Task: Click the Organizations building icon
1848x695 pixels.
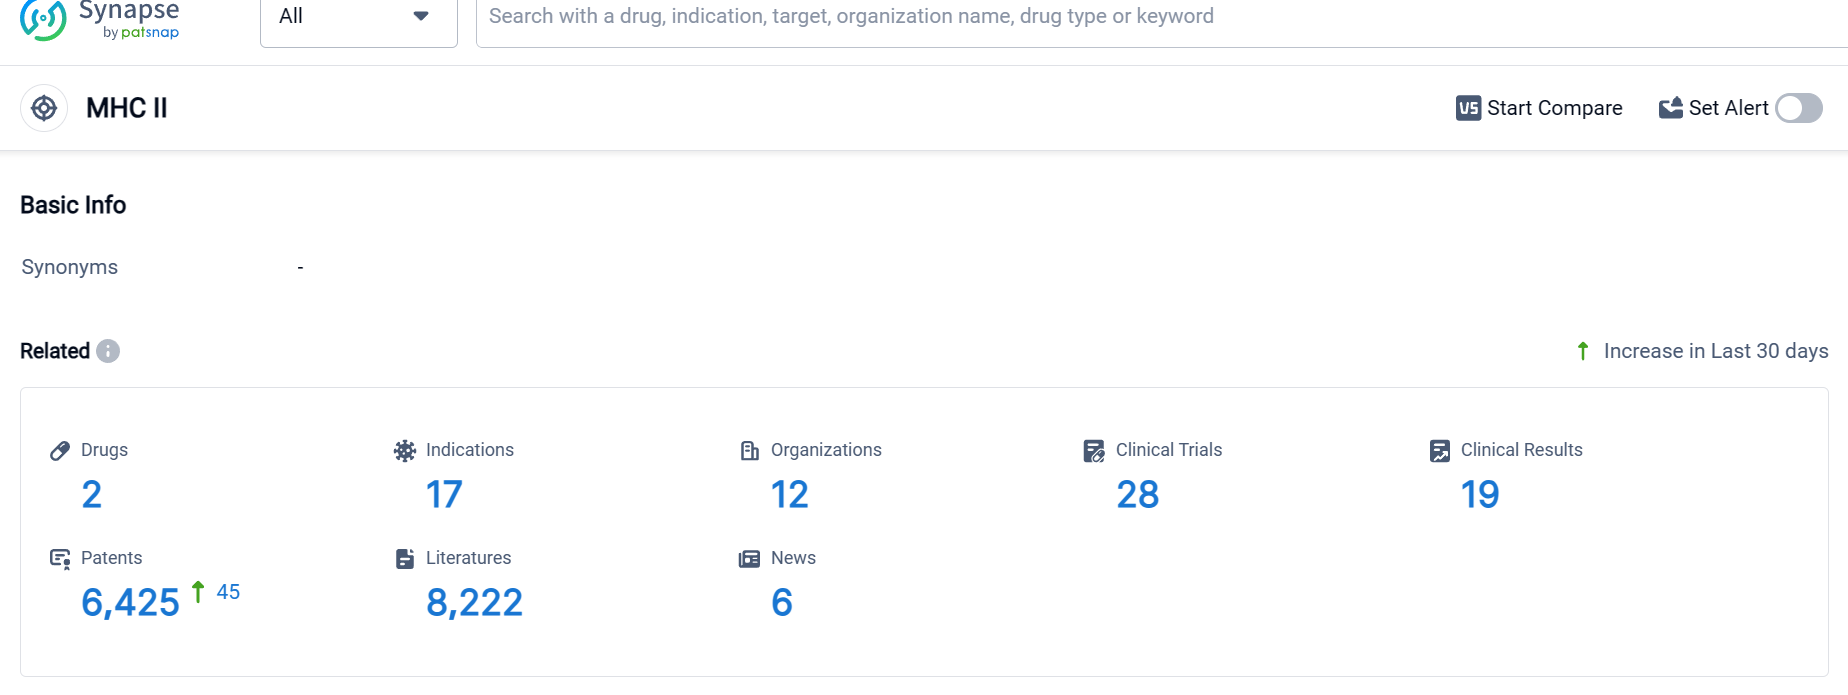Action: tap(750, 451)
